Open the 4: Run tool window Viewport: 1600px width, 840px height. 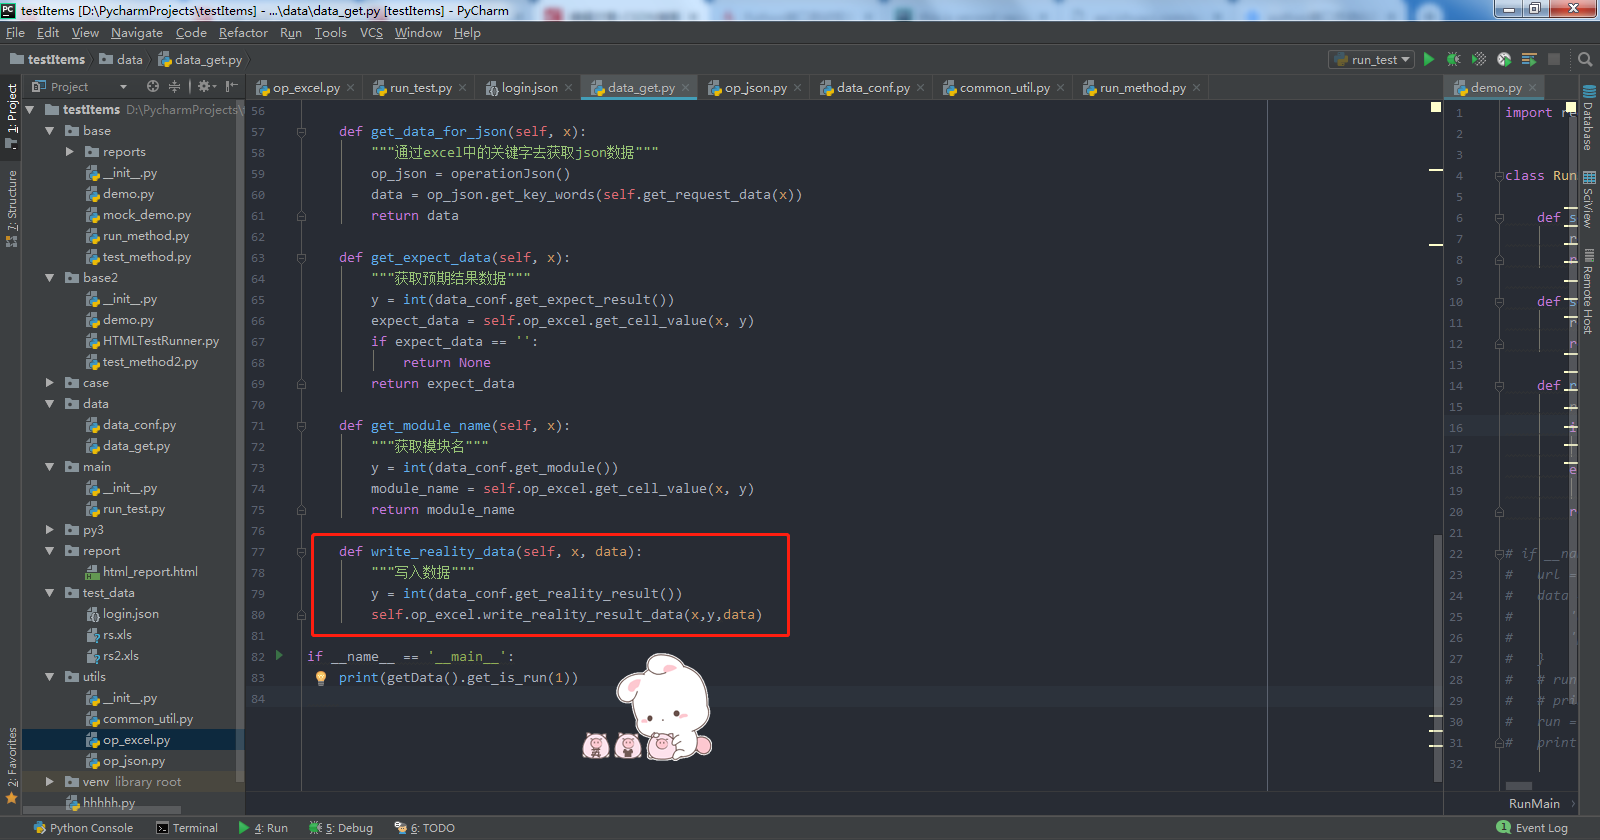tap(263, 827)
